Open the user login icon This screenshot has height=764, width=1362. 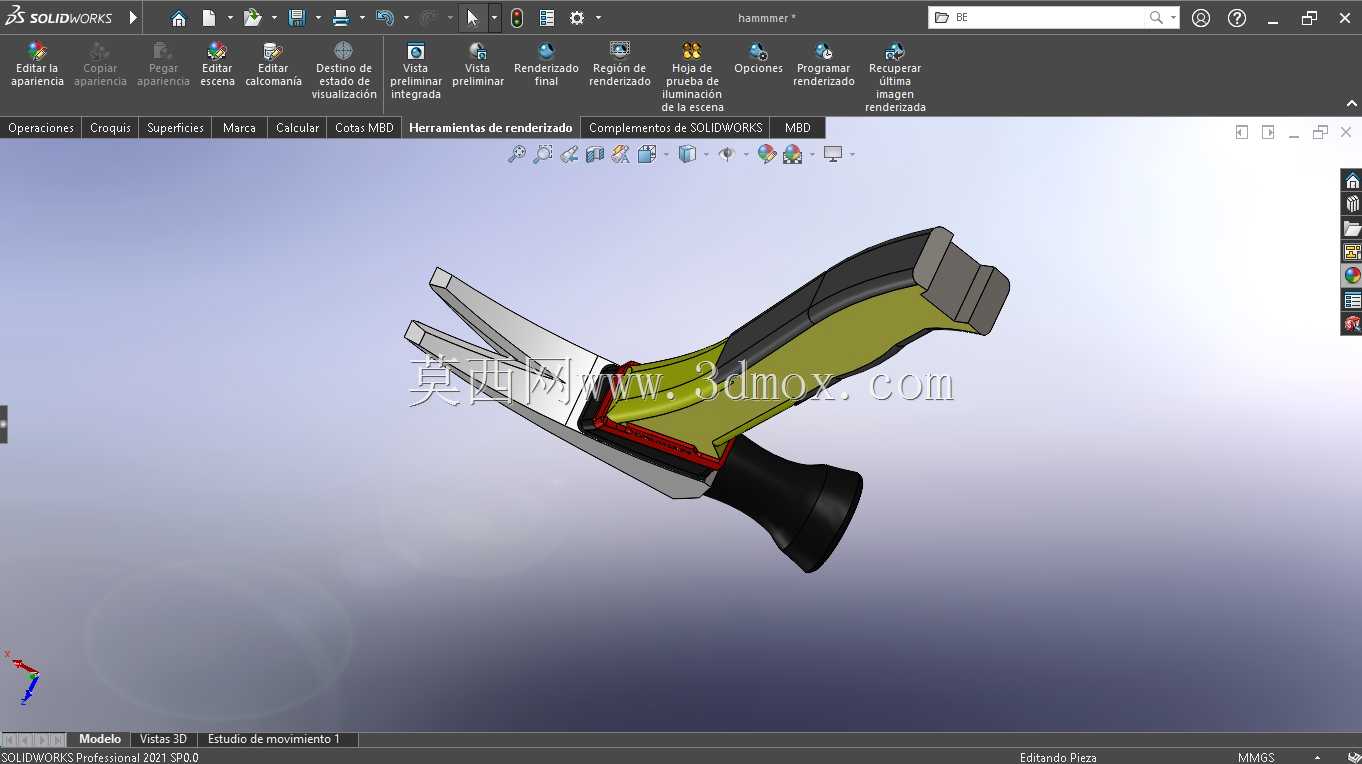[1201, 18]
